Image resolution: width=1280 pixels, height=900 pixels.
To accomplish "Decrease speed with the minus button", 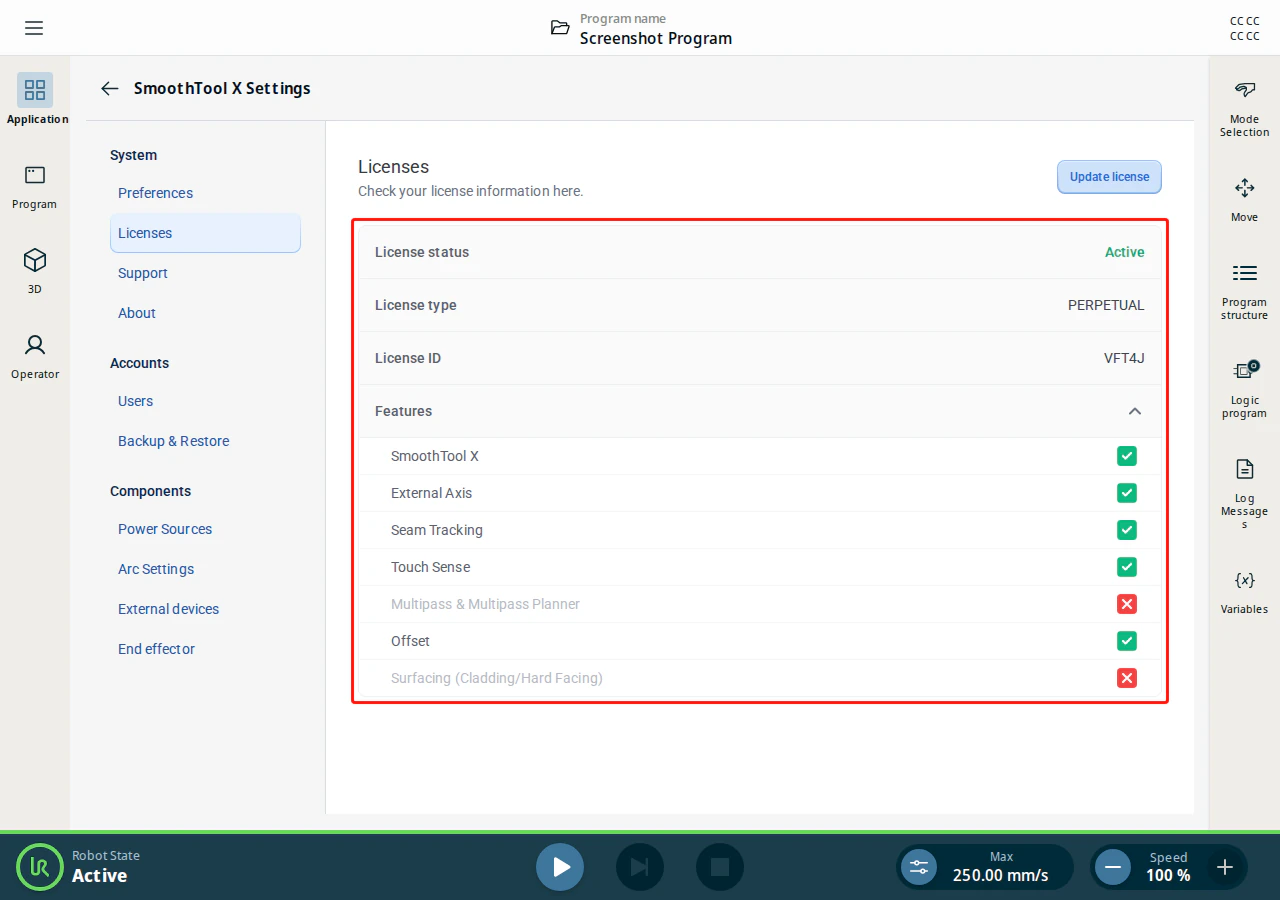I will pos(1112,867).
